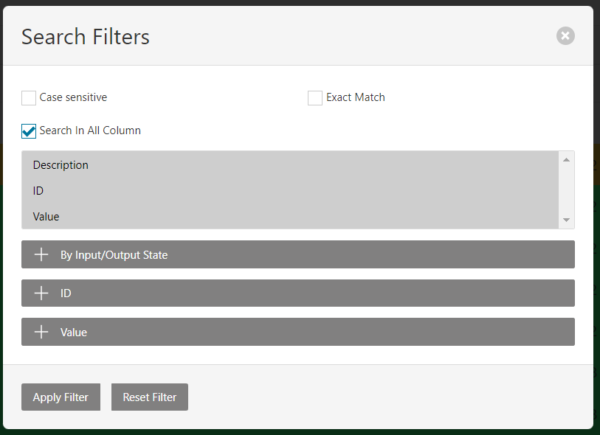Choose Value in the column list
Image resolution: width=600 pixels, height=435 pixels.
(46, 216)
